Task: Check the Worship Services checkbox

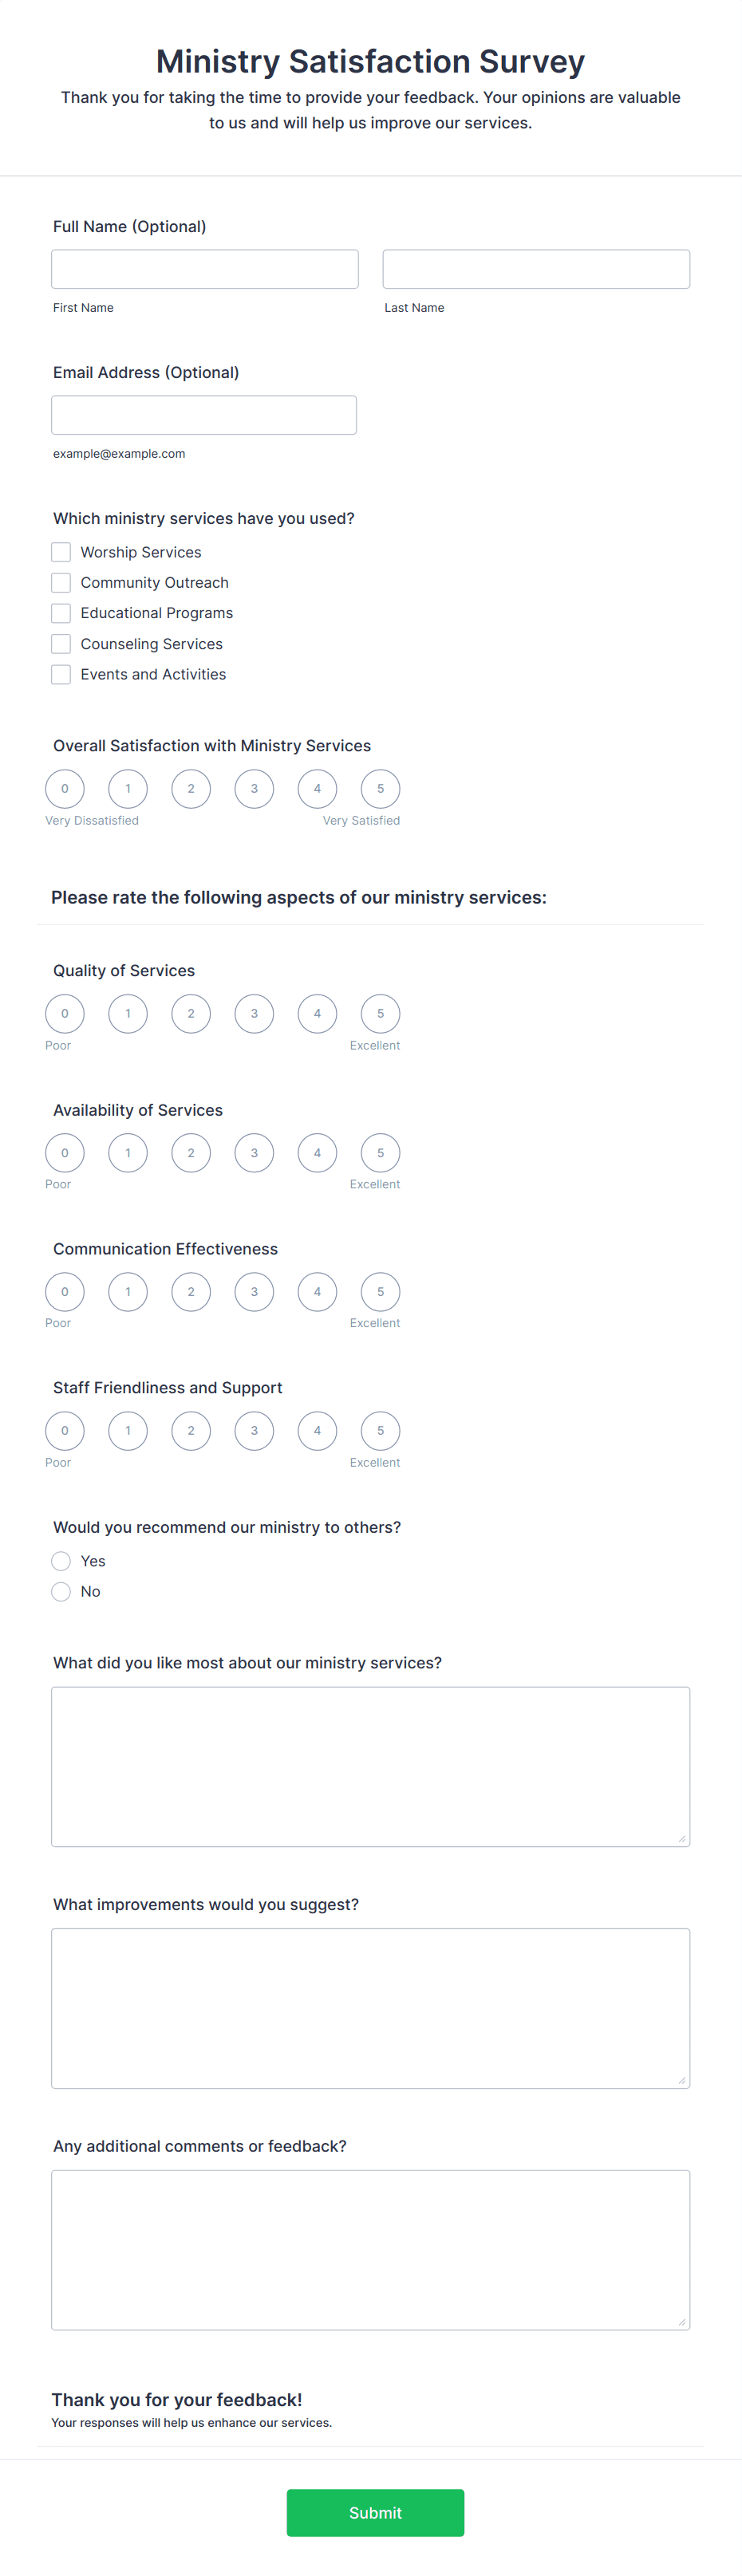Action: point(60,551)
